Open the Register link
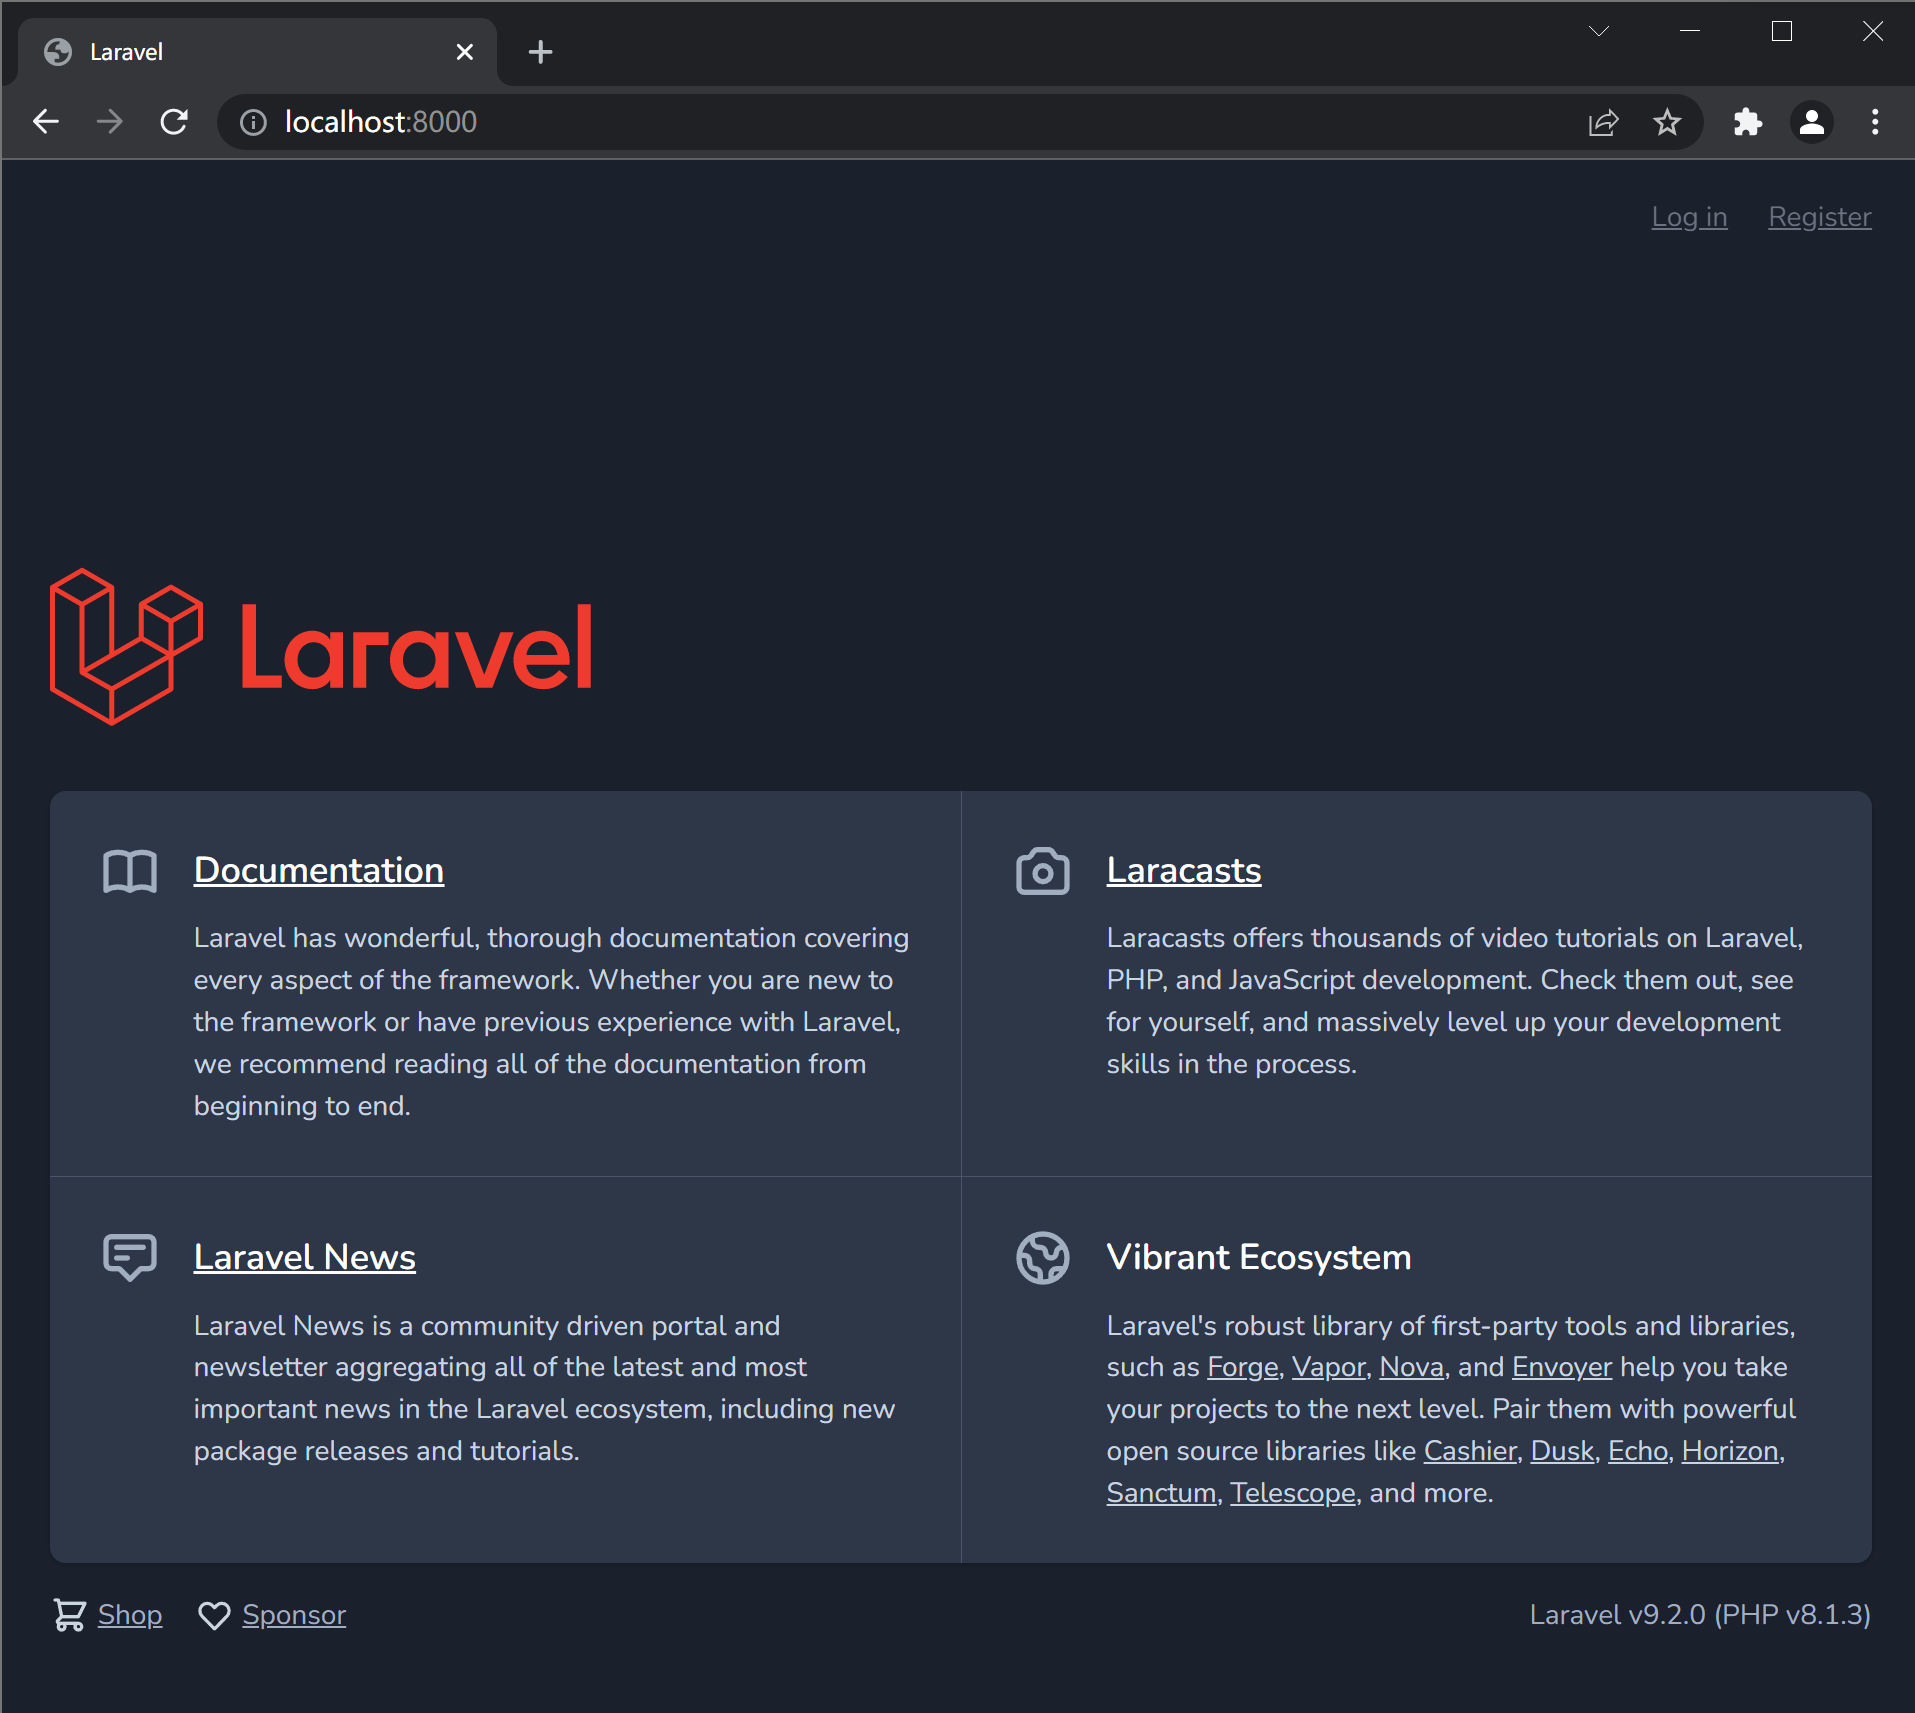1915x1713 pixels. [1820, 217]
